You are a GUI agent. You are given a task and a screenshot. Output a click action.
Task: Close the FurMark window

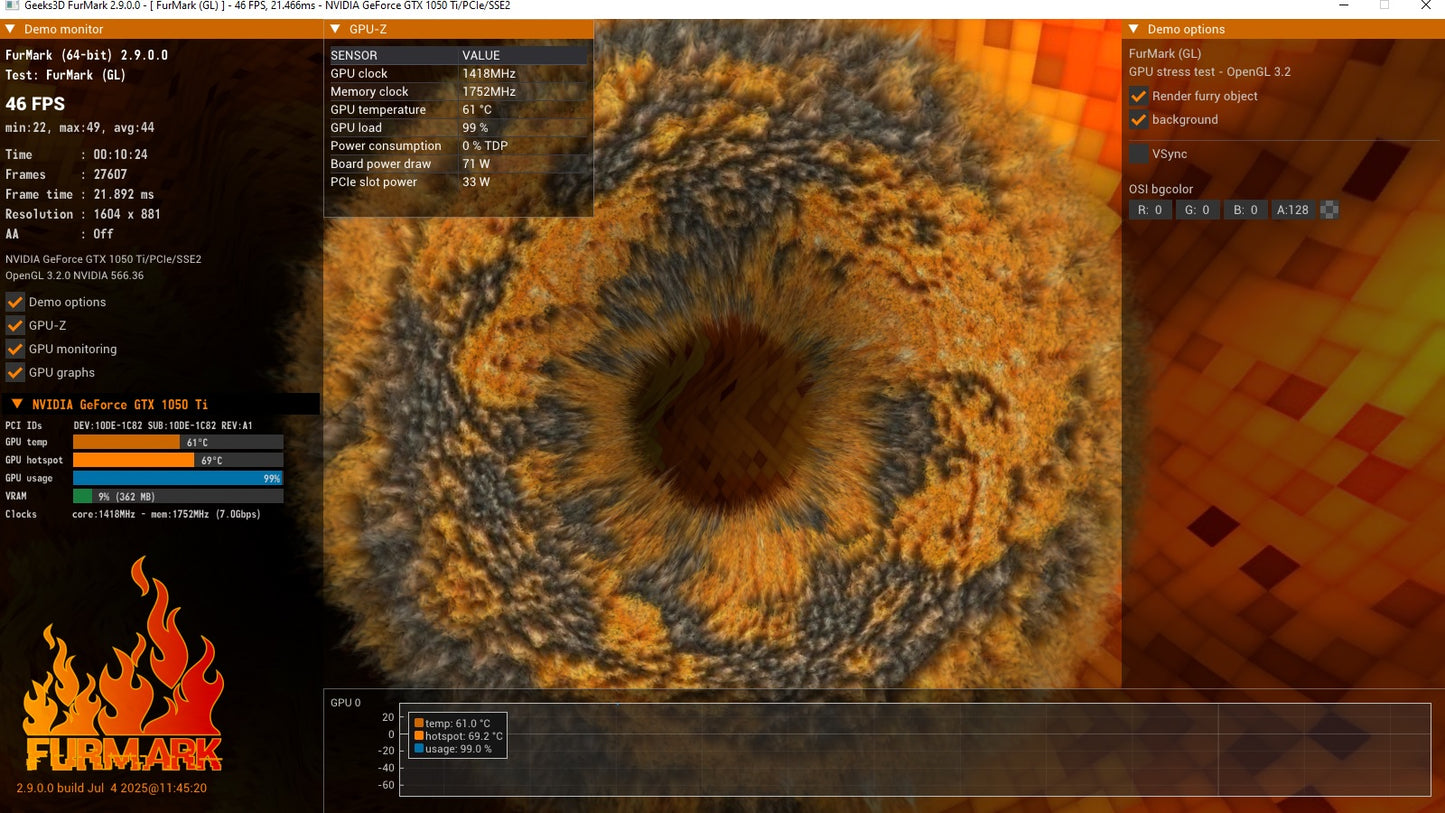tap(1426, 6)
